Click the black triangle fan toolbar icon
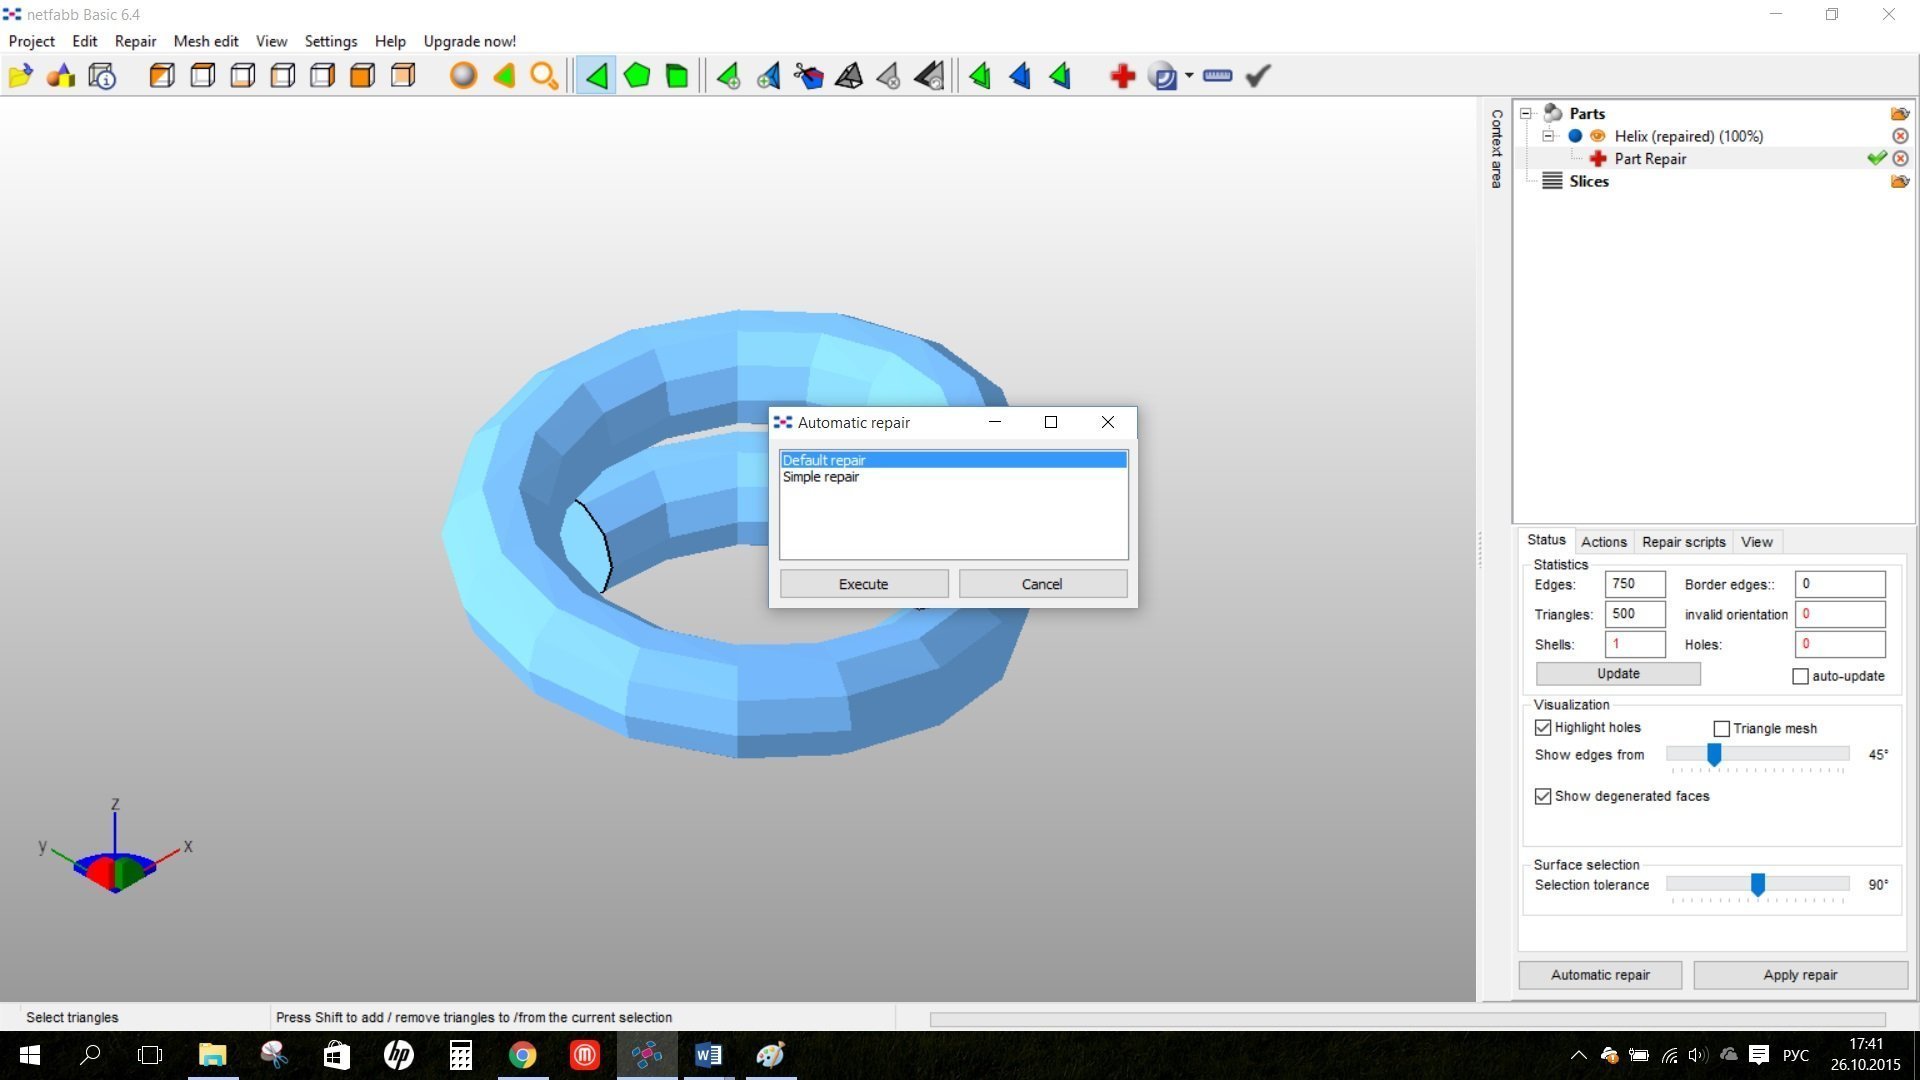The height and width of the screenshot is (1080, 1920). [929, 76]
